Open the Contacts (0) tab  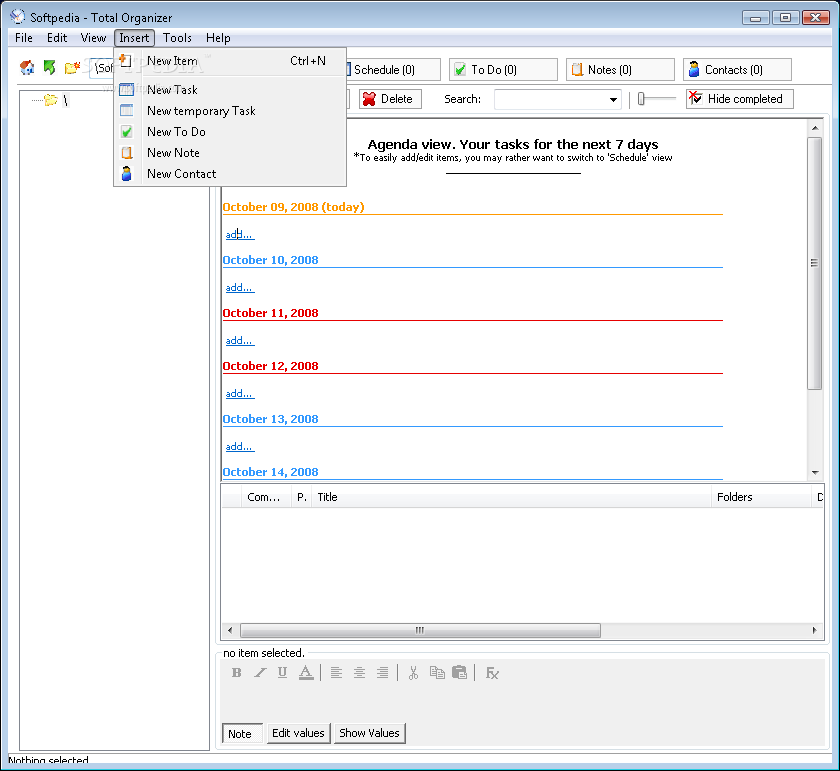(x=737, y=70)
